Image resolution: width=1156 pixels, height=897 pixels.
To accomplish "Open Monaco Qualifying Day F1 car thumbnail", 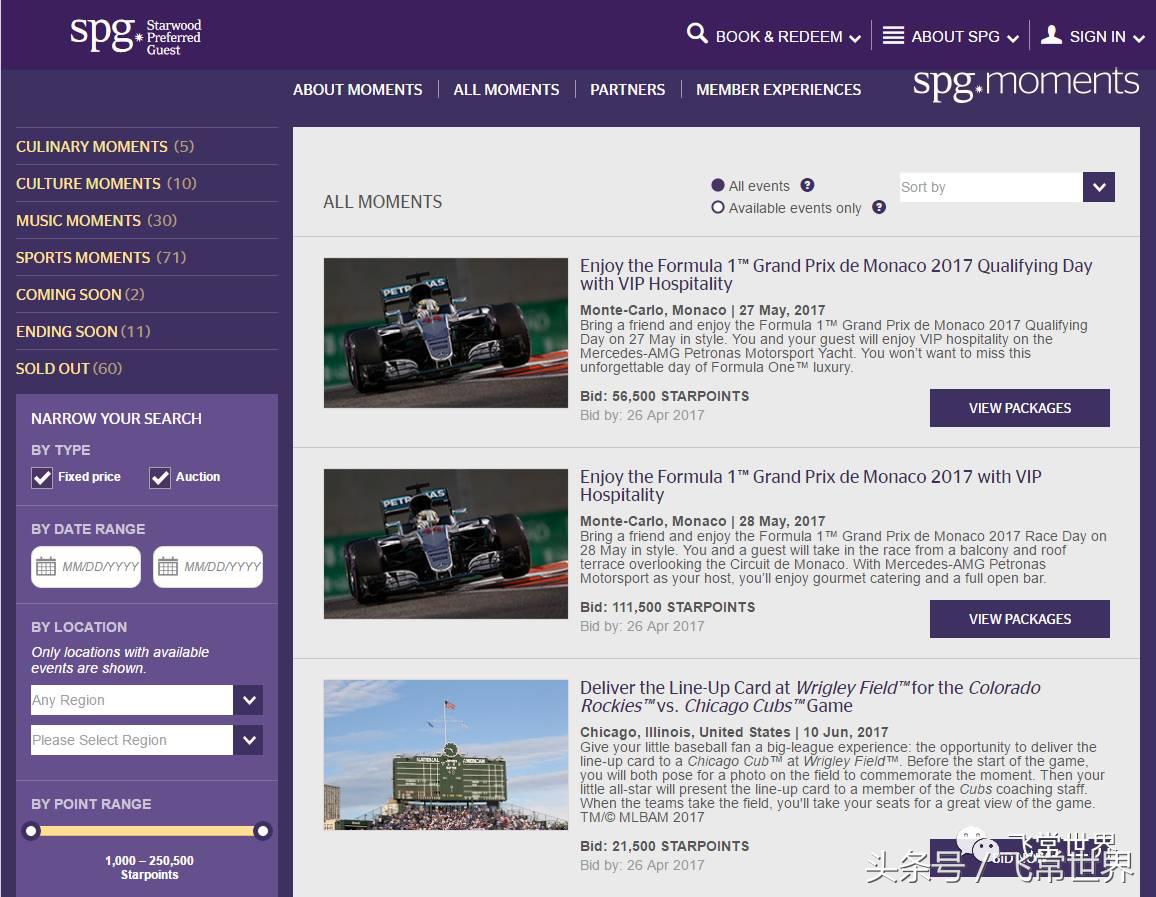I will (446, 332).
